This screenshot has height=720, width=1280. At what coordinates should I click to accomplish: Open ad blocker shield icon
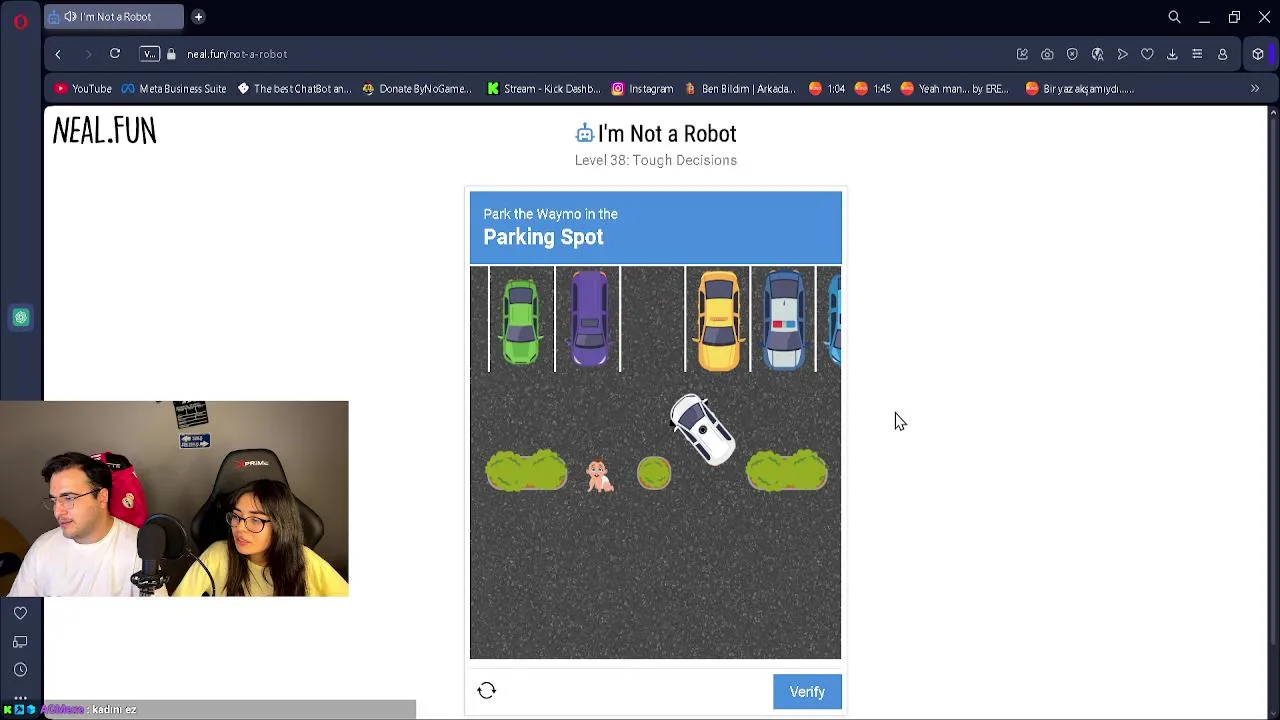tap(1072, 54)
